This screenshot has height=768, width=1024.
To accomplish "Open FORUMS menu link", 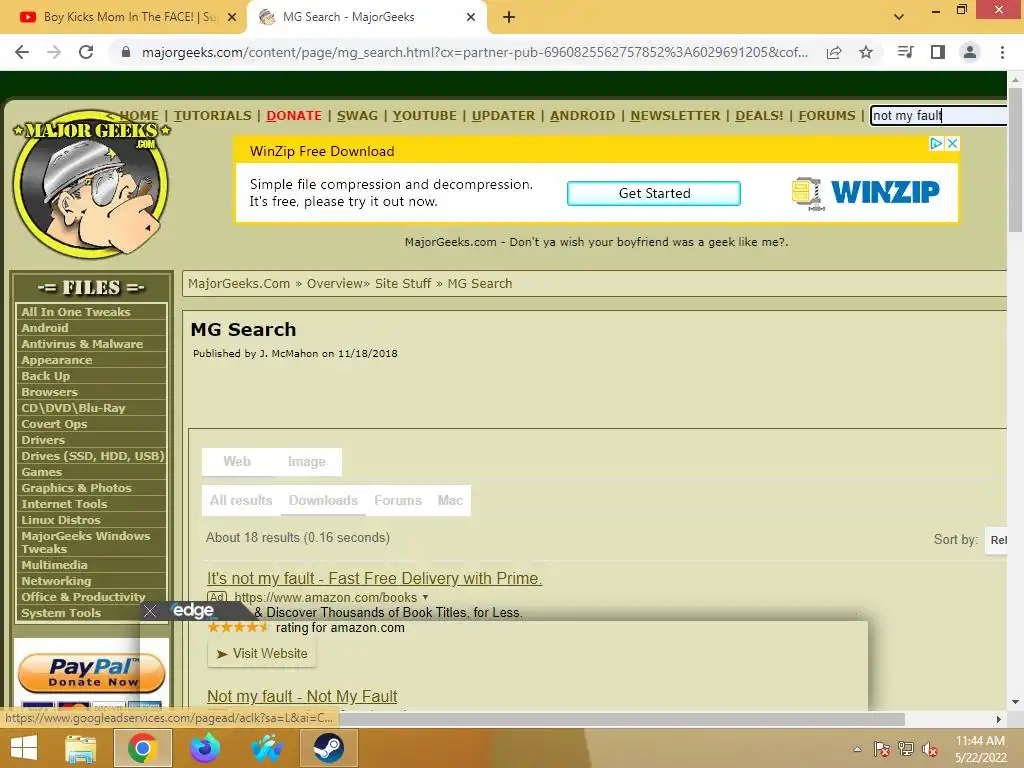I will click(827, 116).
